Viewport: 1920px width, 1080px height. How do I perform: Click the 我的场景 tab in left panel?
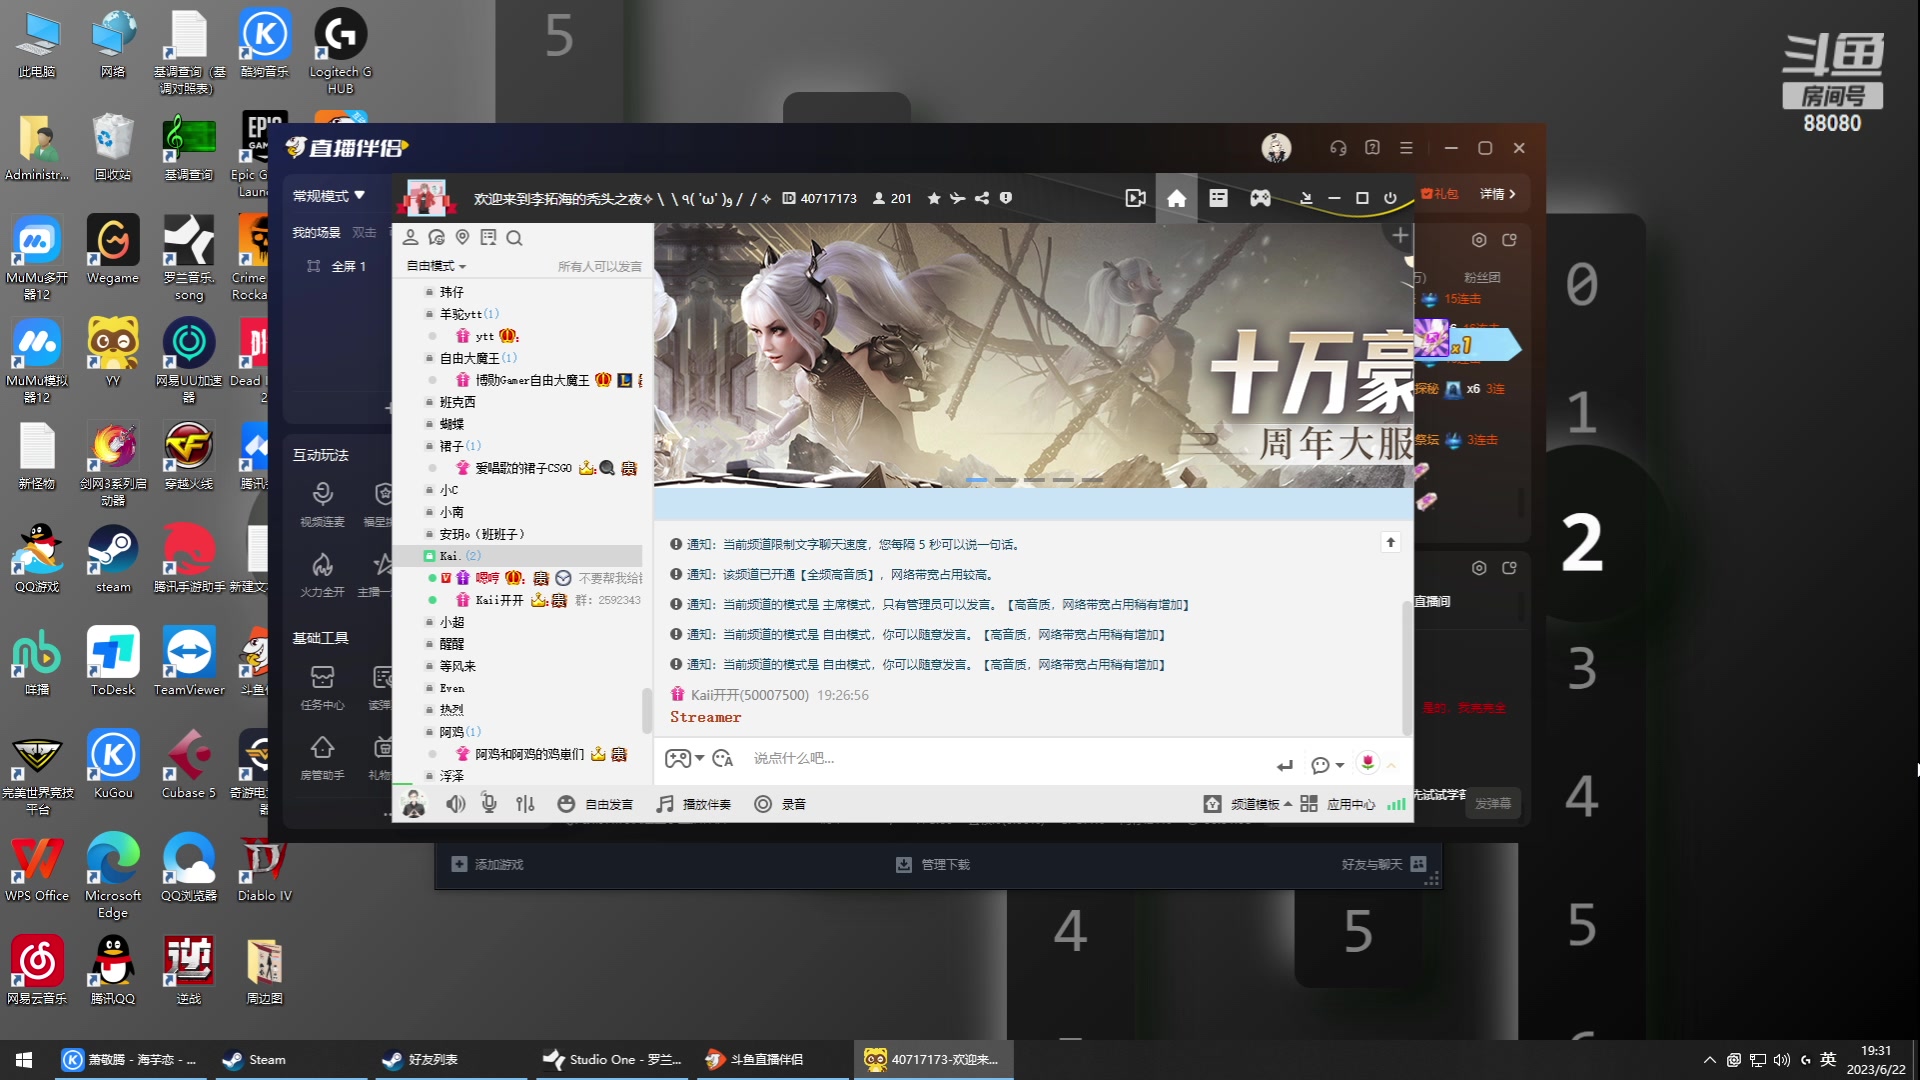pos(316,232)
